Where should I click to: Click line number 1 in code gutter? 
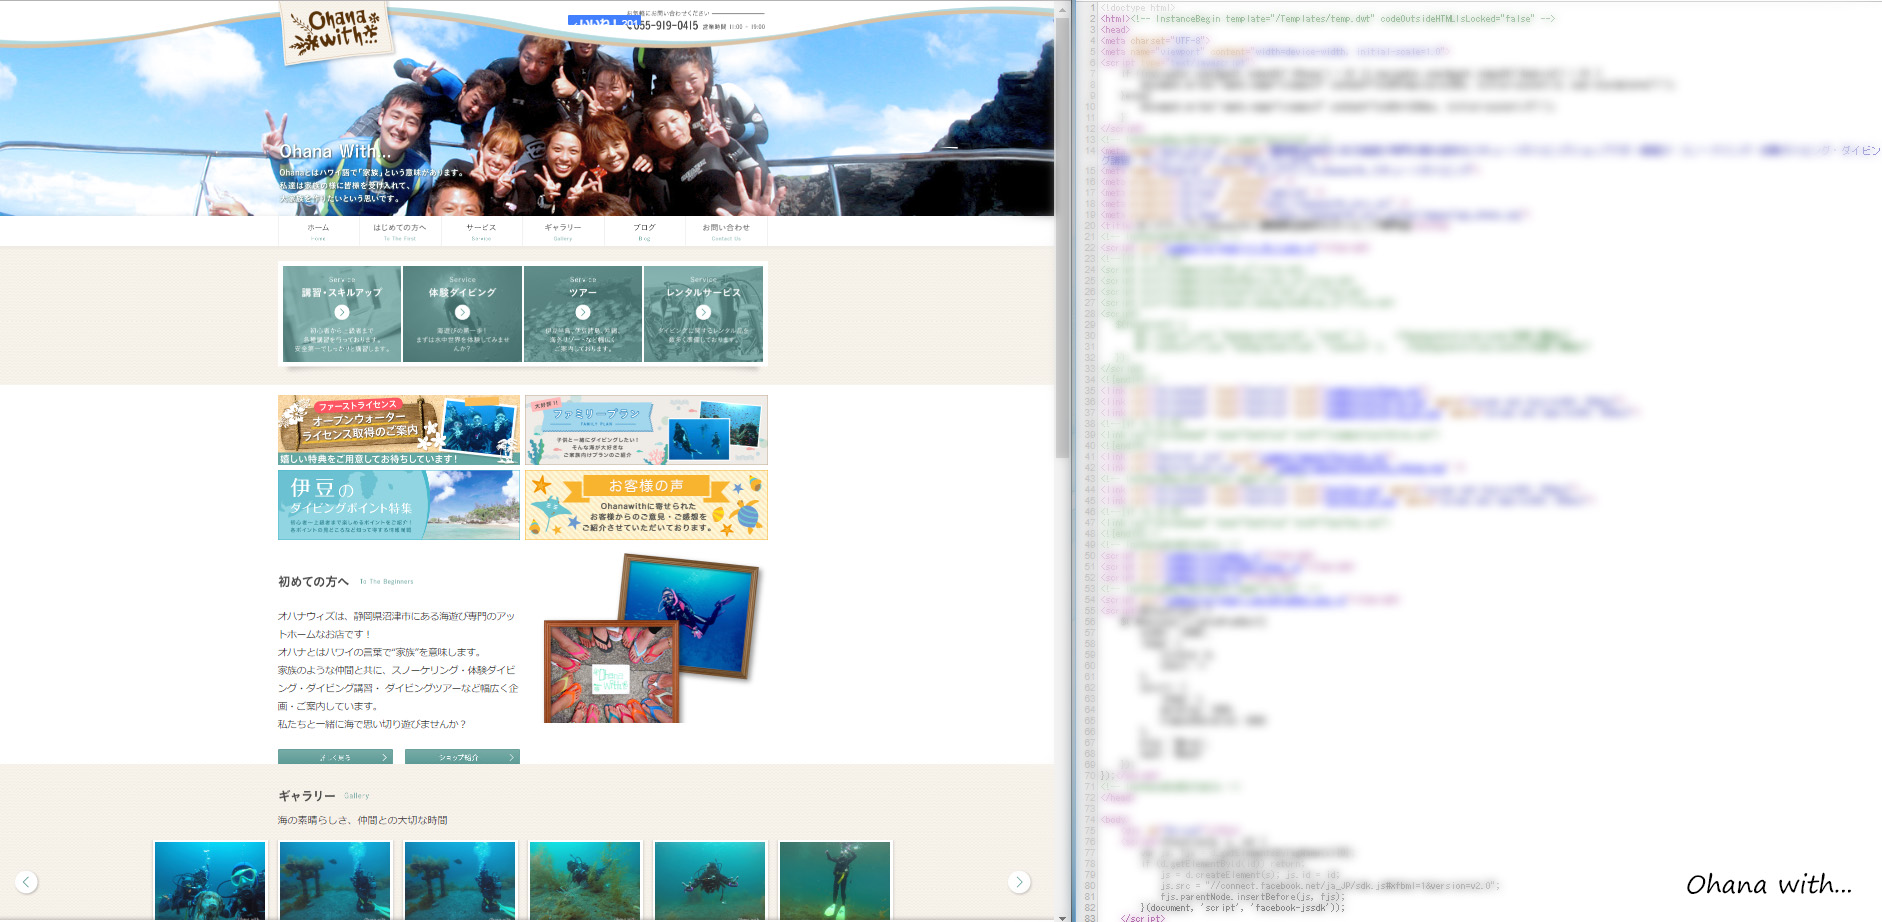[1092, 8]
